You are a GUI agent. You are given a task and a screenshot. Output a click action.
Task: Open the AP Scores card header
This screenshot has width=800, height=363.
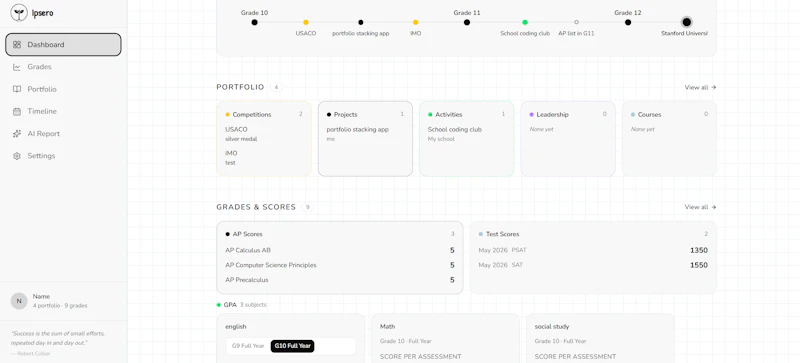coord(340,234)
